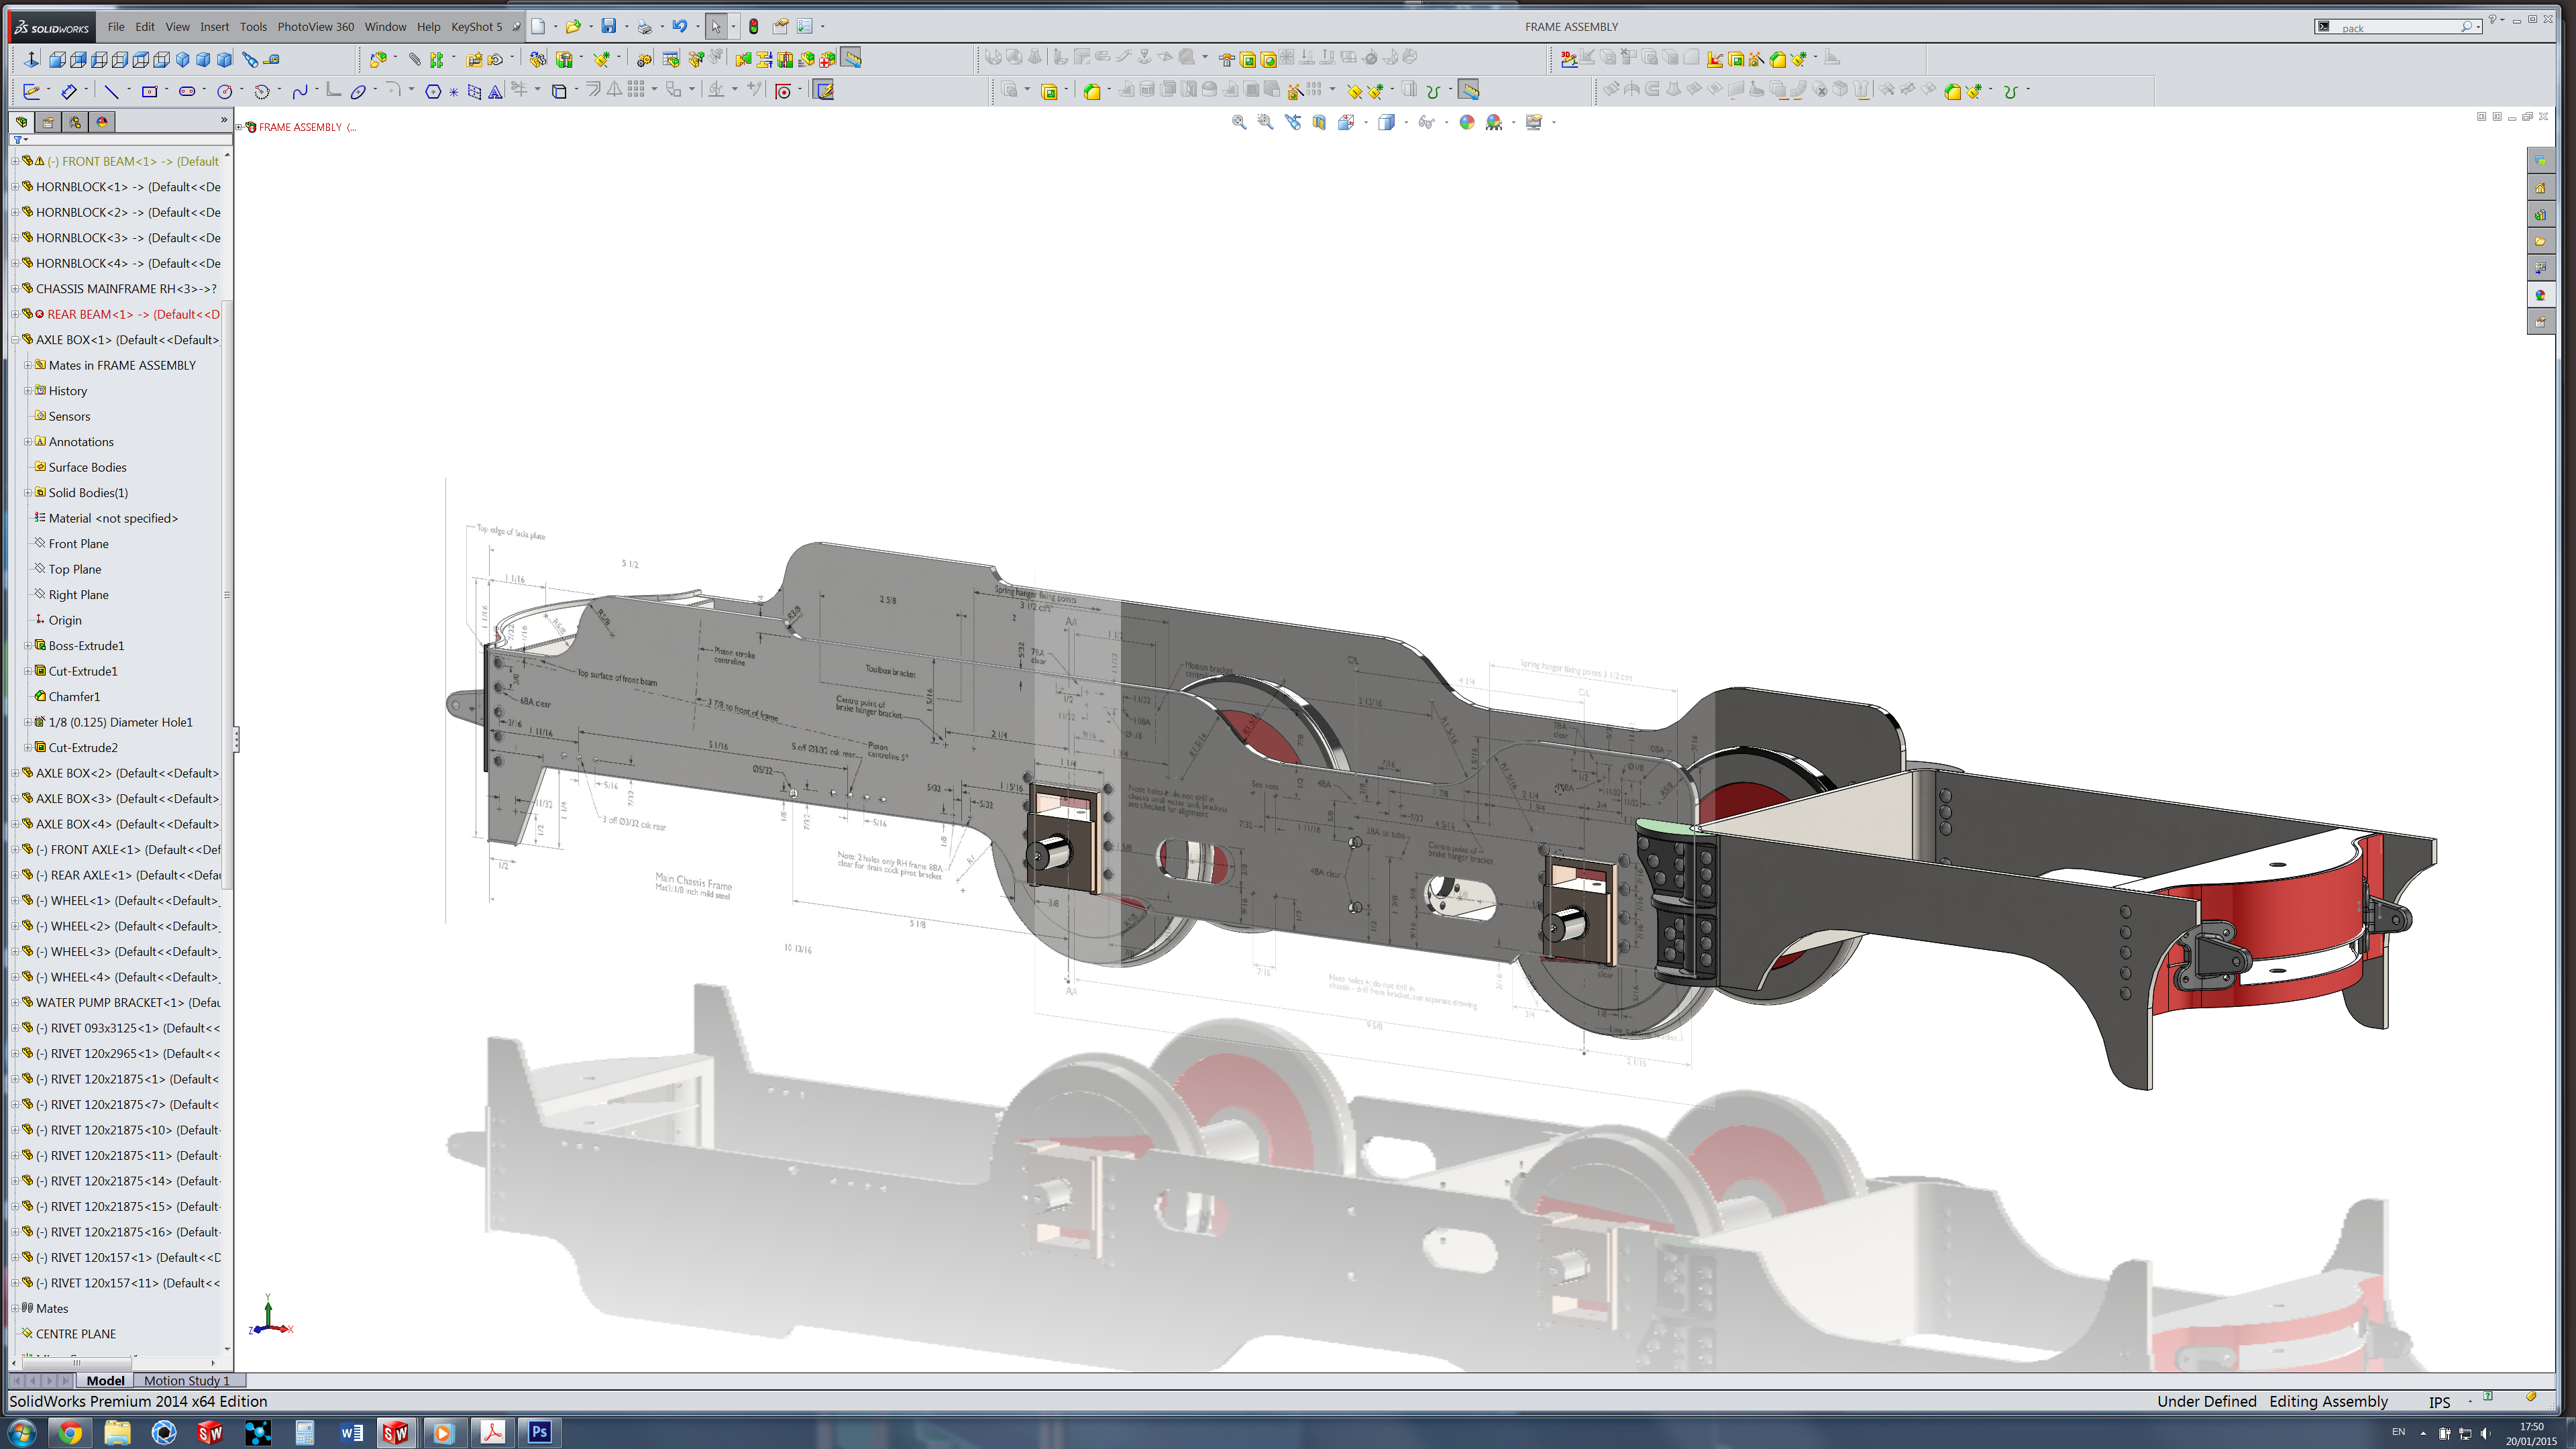Click the Zoom to Area icon

coord(1265,122)
